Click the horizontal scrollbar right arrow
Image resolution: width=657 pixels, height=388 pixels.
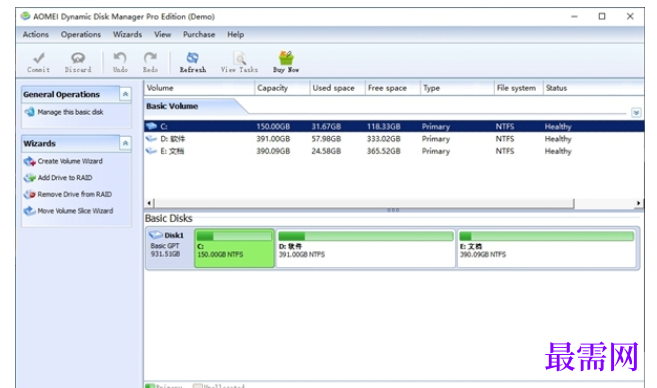click(x=638, y=203)
